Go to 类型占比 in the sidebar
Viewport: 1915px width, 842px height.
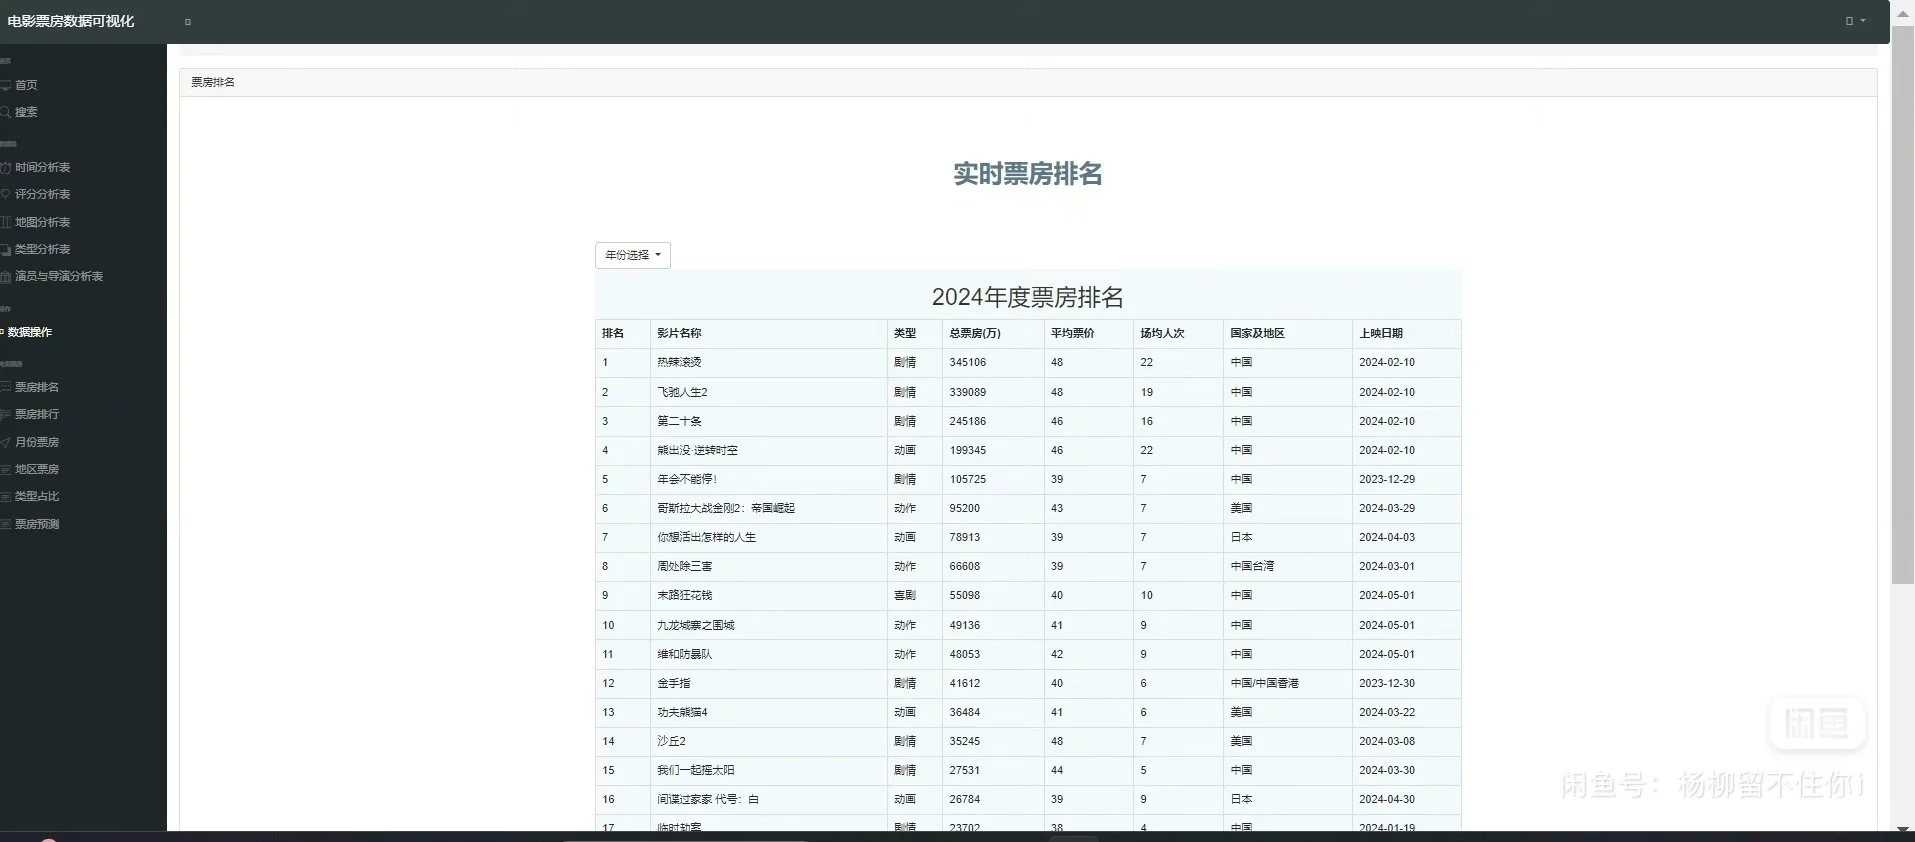[x=37, y=497]
